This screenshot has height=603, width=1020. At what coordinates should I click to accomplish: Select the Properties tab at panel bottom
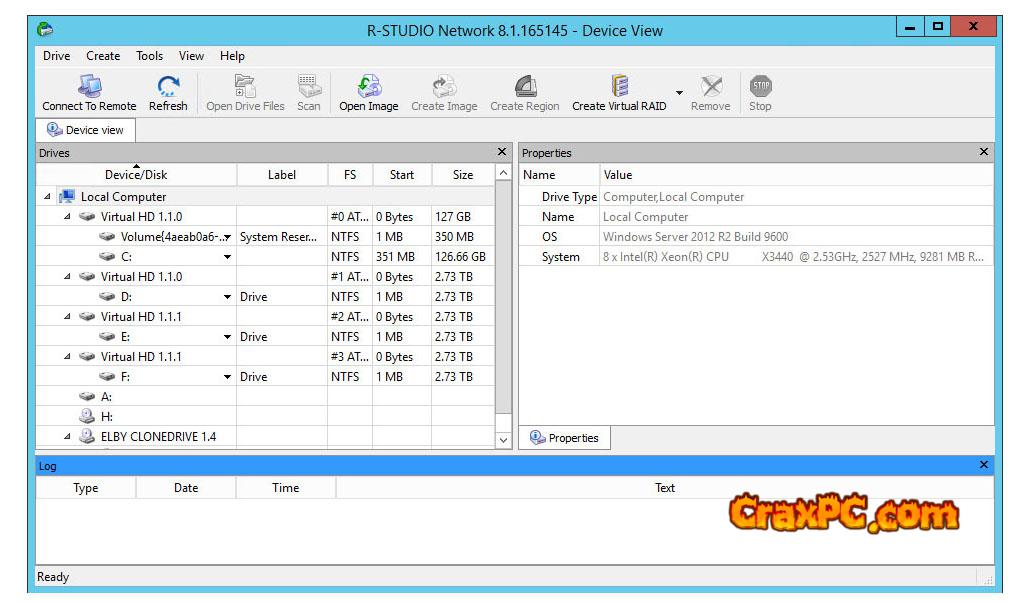pyautogui.click(x=565, y=438)
